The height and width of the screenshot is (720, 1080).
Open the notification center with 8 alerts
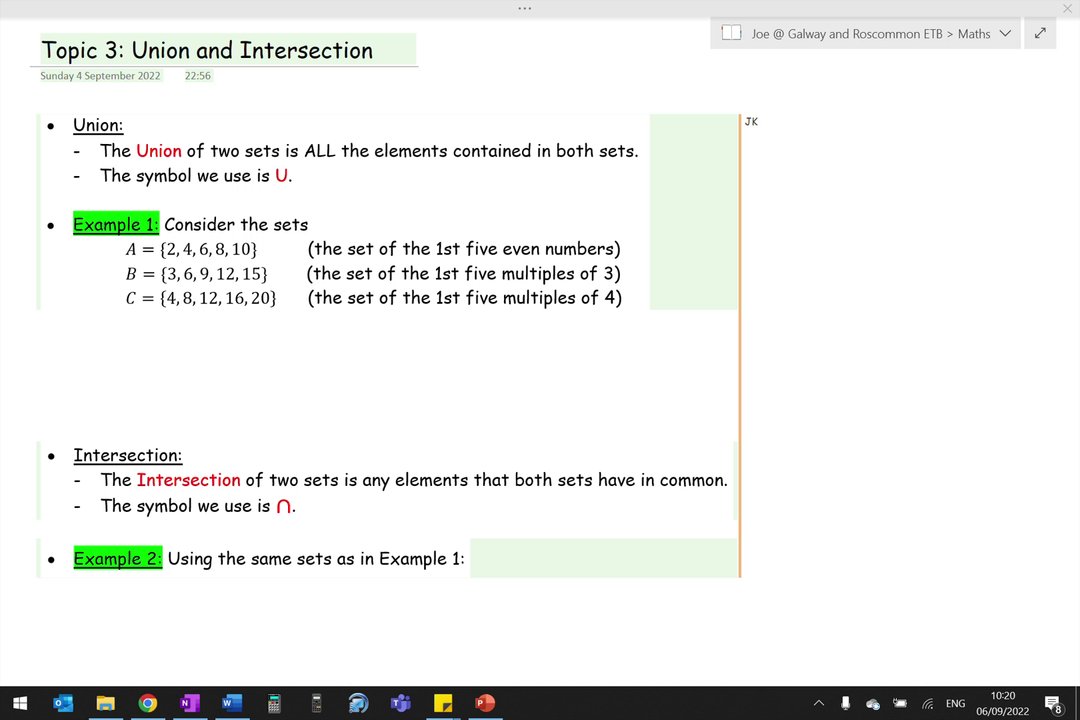(x=1053, y=704)
